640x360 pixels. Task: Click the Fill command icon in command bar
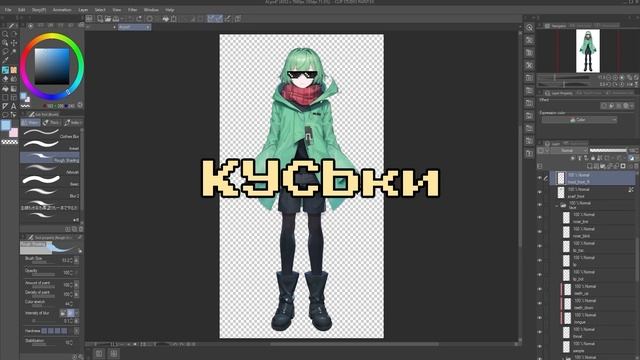[x=166, y=19]
